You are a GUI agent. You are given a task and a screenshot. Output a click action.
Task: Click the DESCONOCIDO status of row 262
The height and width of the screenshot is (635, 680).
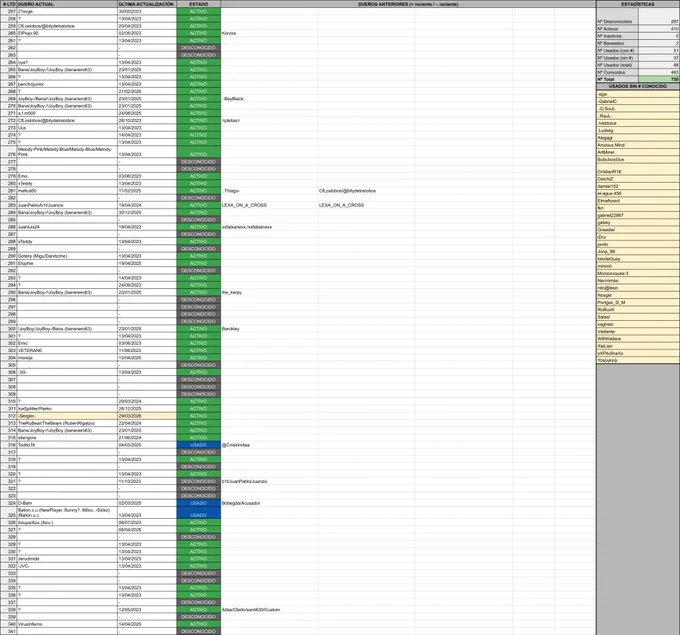tap(199, 48)
